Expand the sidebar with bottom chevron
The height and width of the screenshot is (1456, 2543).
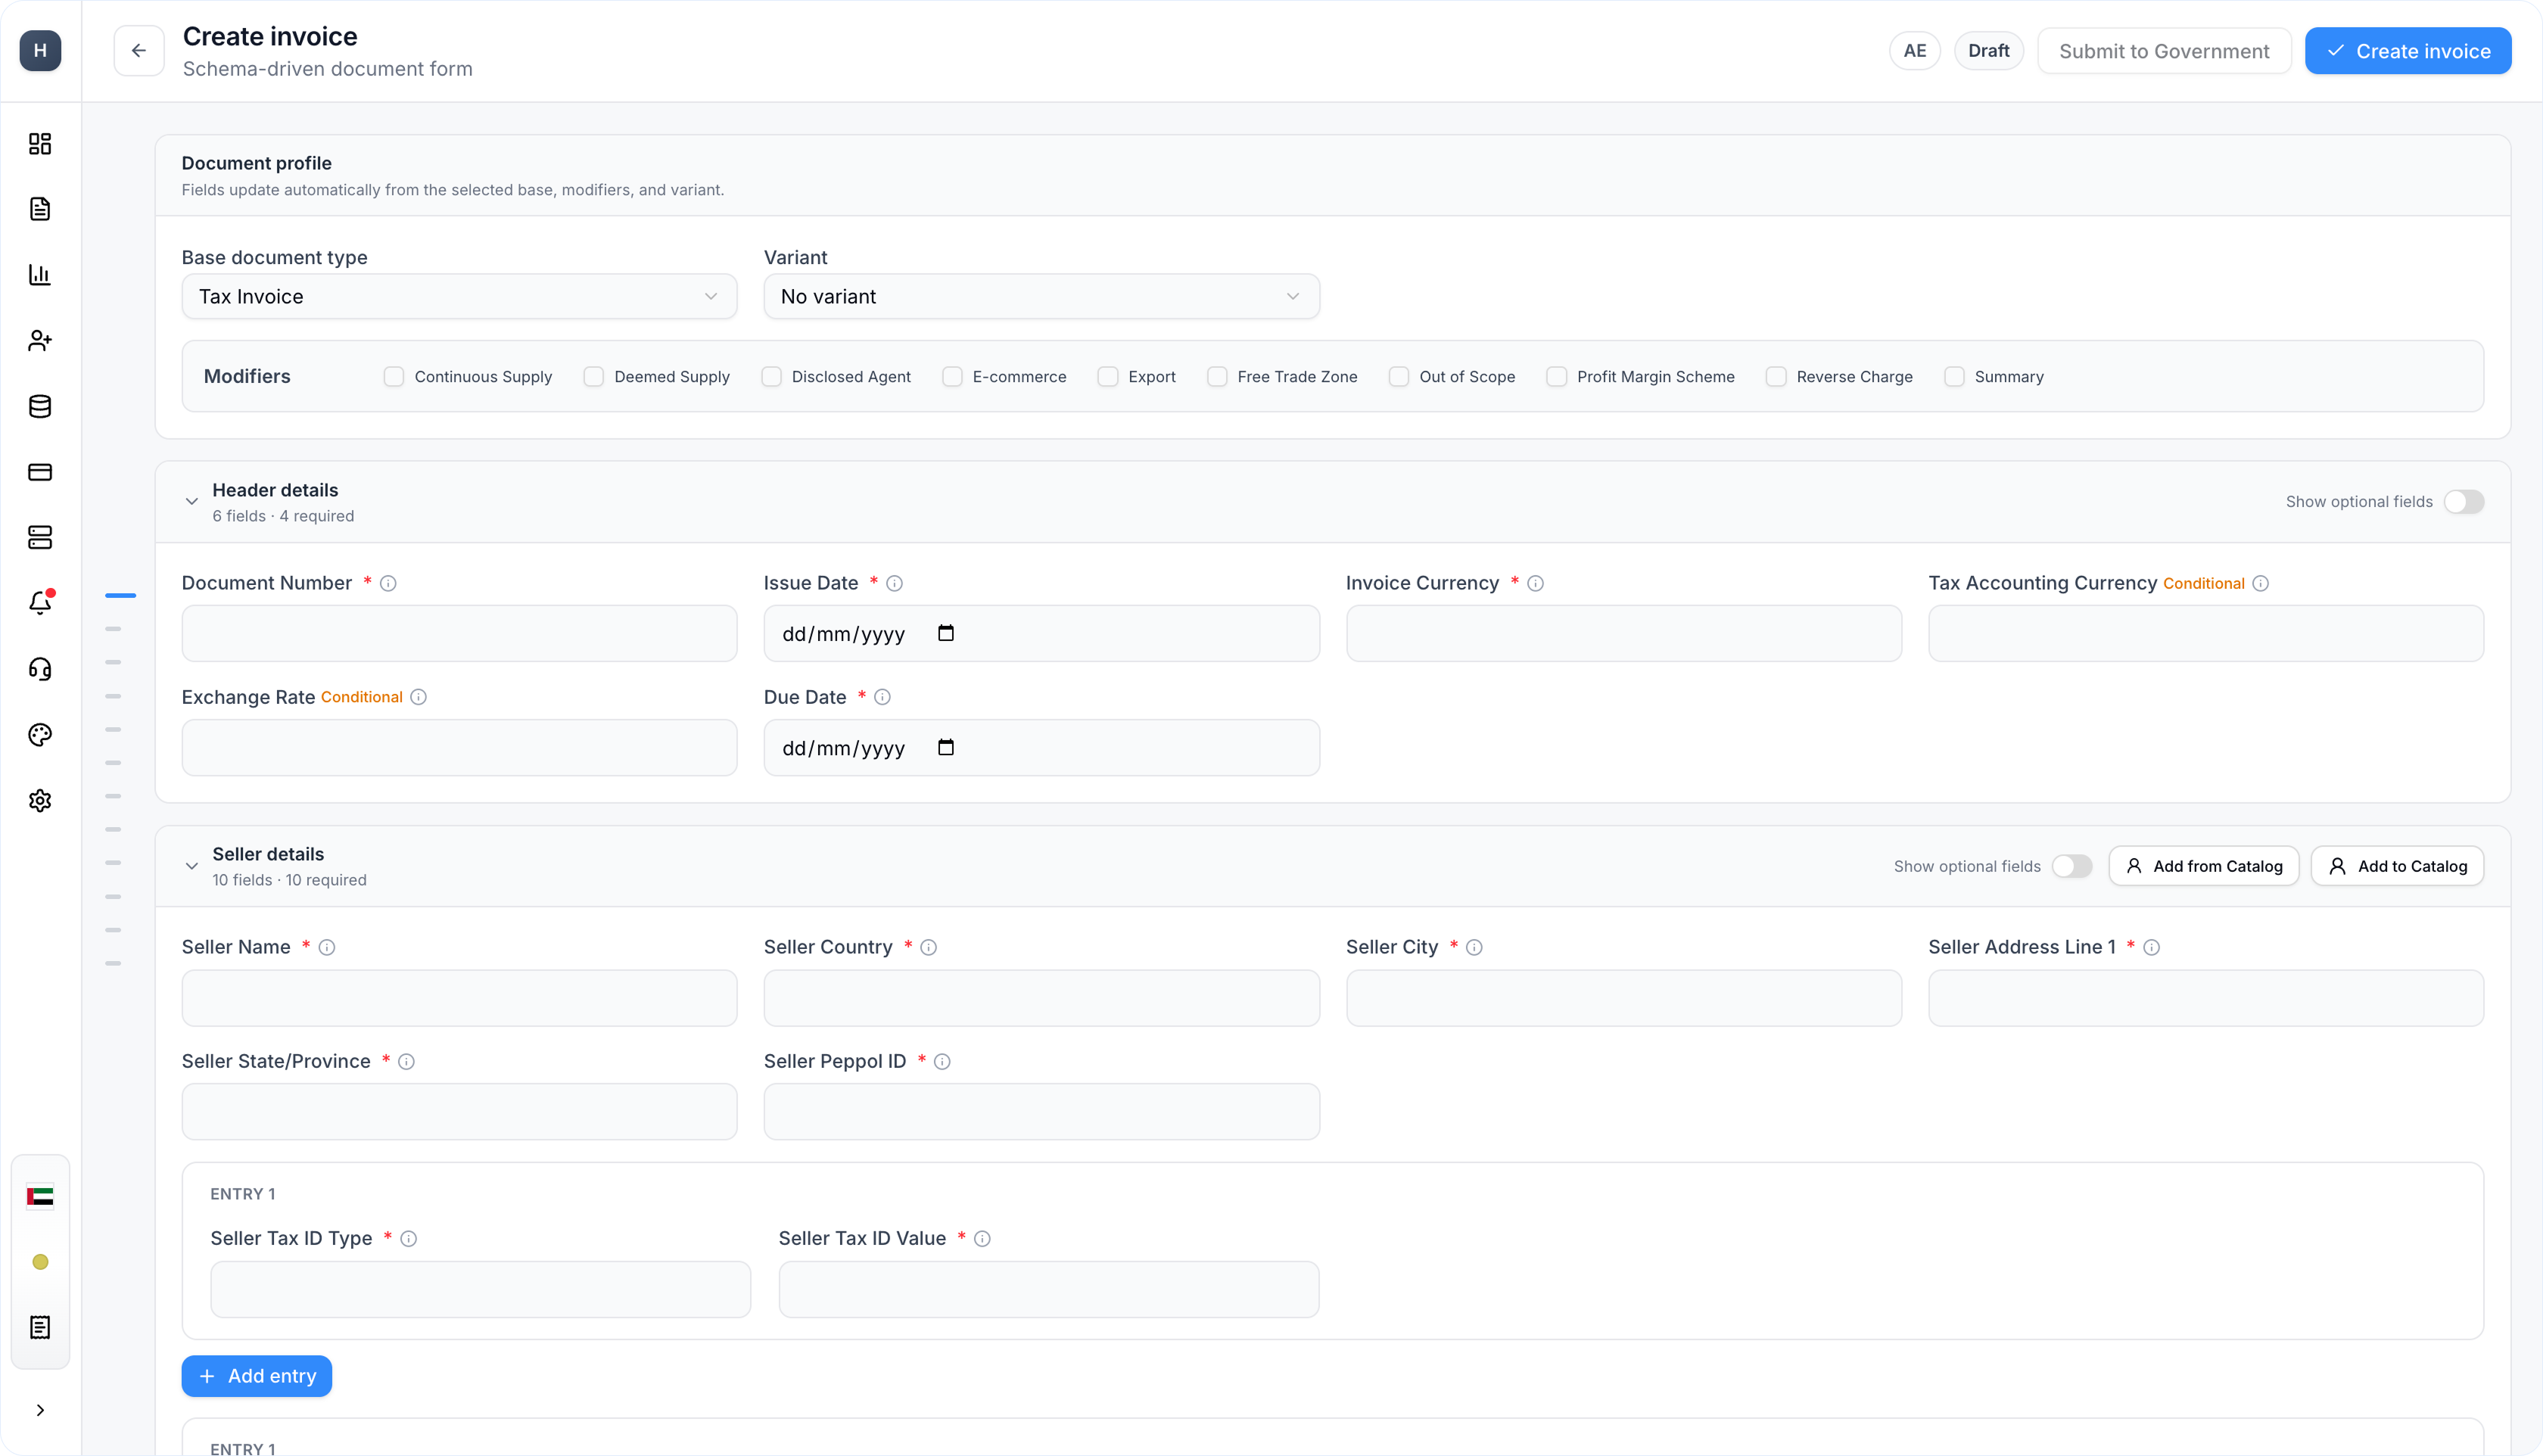click(40, 1410)
